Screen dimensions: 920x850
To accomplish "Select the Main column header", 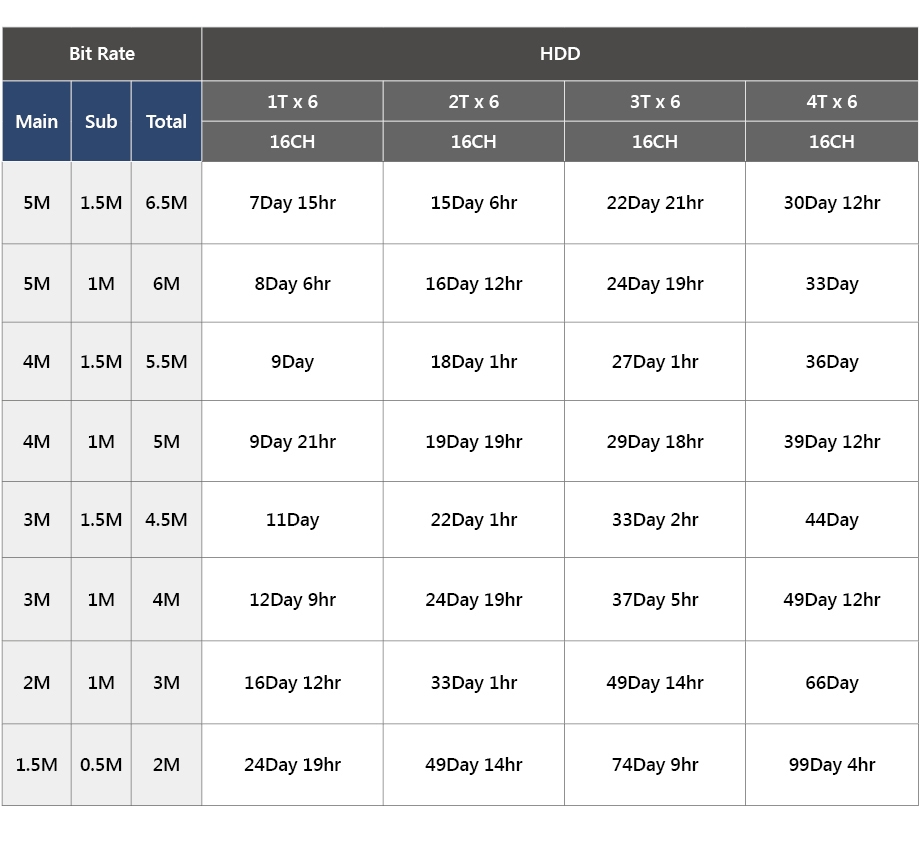I will [36, 121].
